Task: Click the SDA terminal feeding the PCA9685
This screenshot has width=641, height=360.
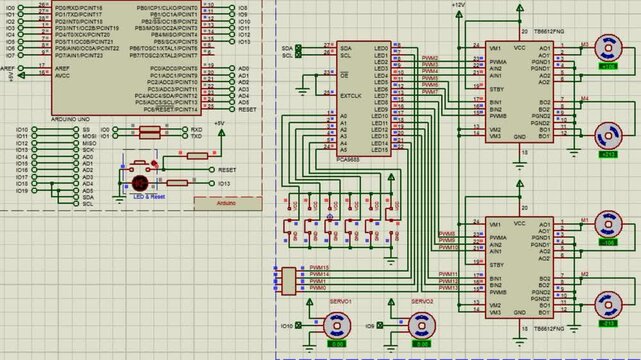Action: (298, 48)
